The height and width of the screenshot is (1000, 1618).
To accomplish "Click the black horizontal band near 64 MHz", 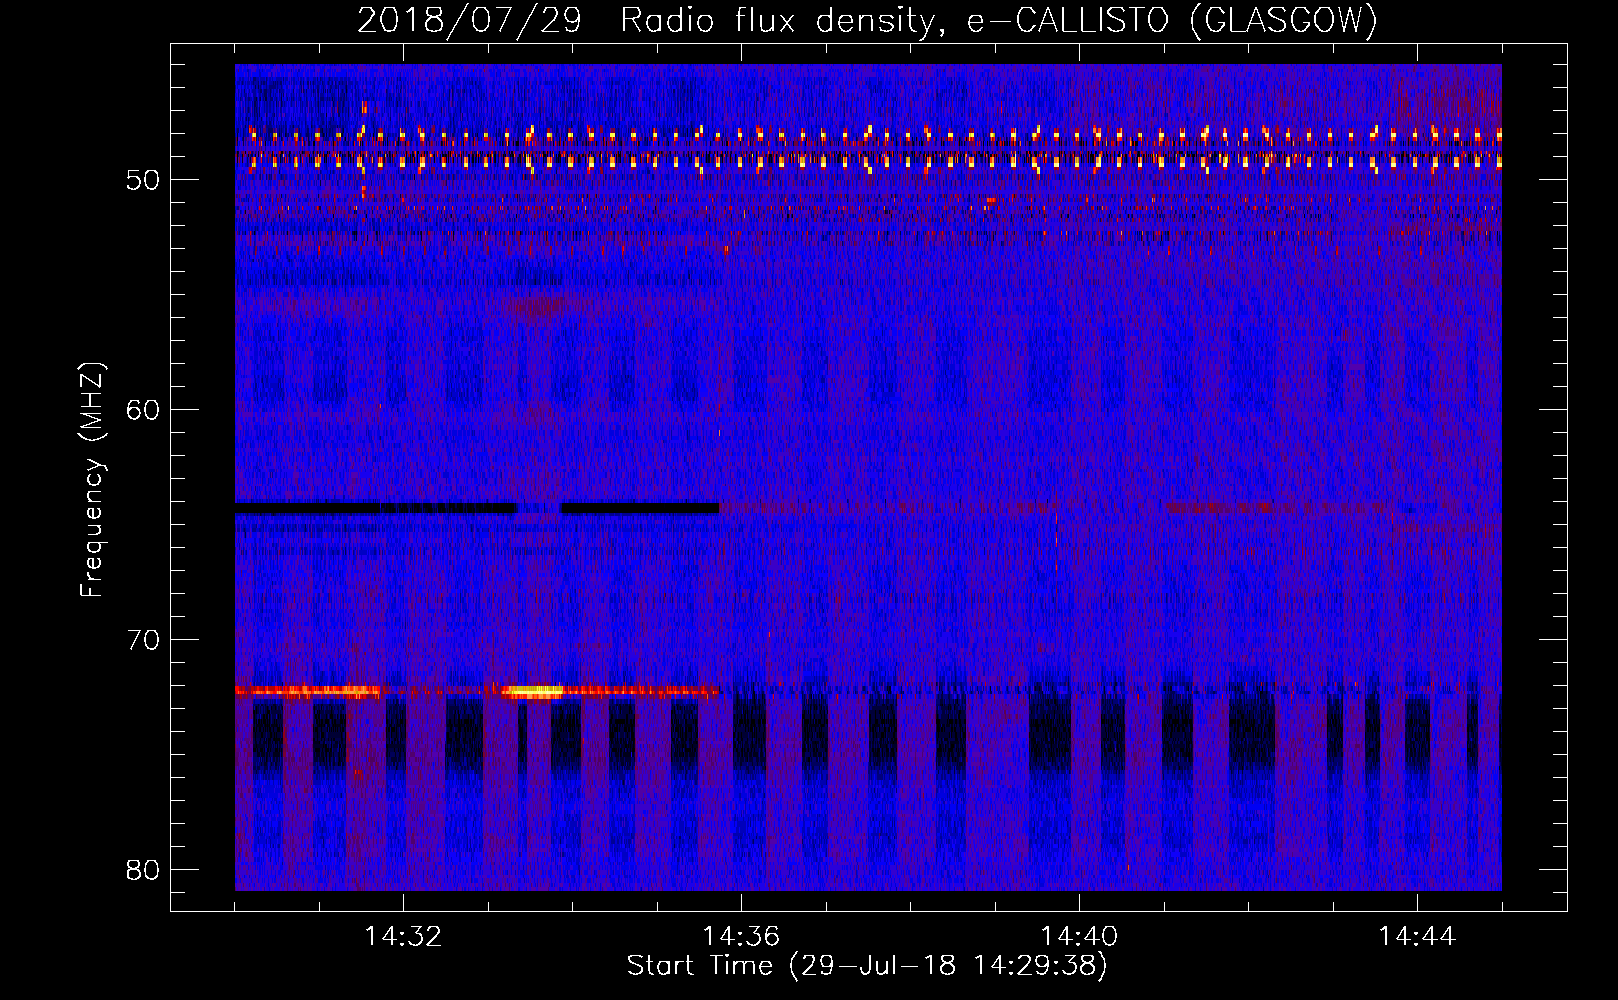I will pyautogui.click(x=477, y=509).
